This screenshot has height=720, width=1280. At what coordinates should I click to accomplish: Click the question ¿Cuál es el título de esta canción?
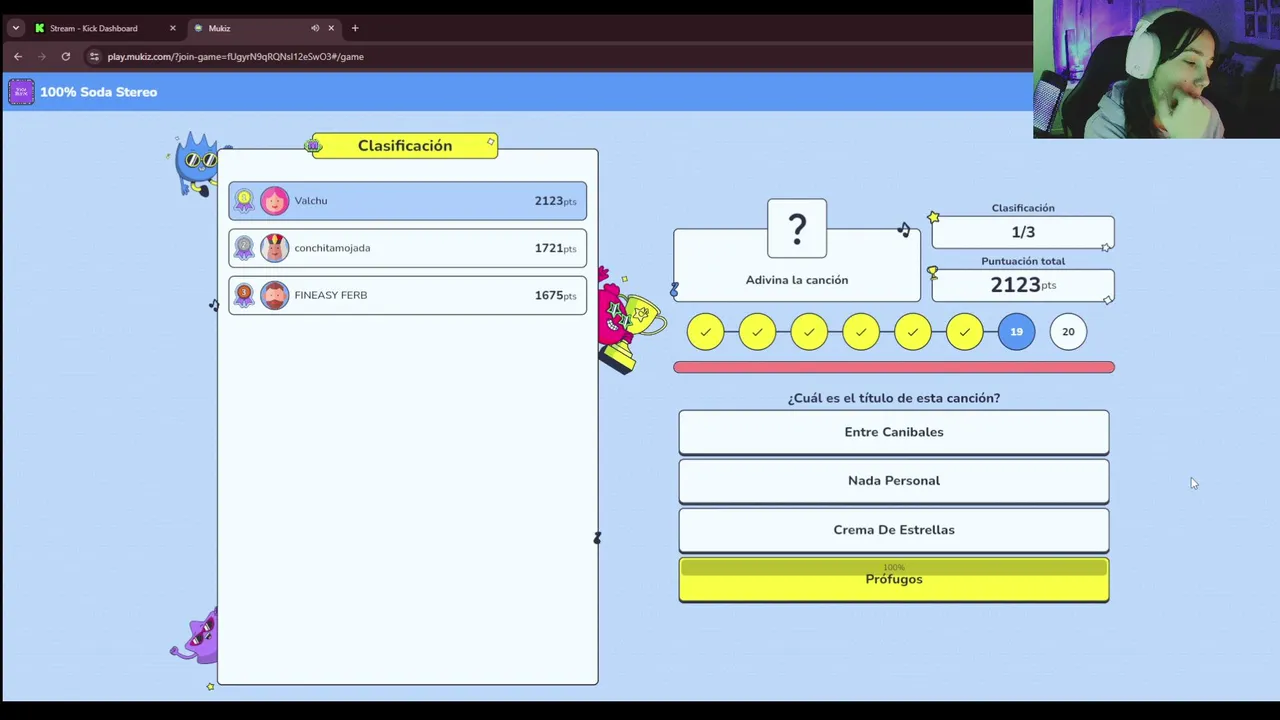tap(894, 398)
